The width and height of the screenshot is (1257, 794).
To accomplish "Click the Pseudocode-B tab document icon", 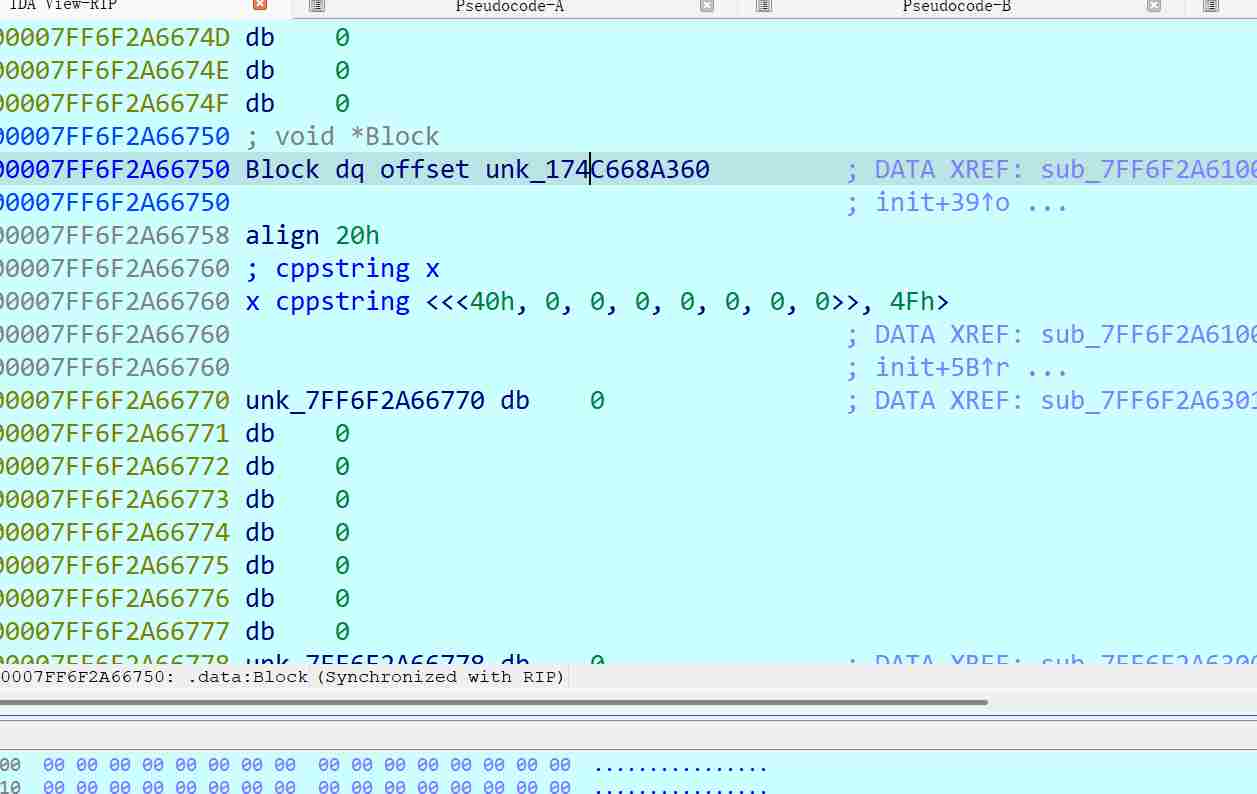I will pos(764,6).
